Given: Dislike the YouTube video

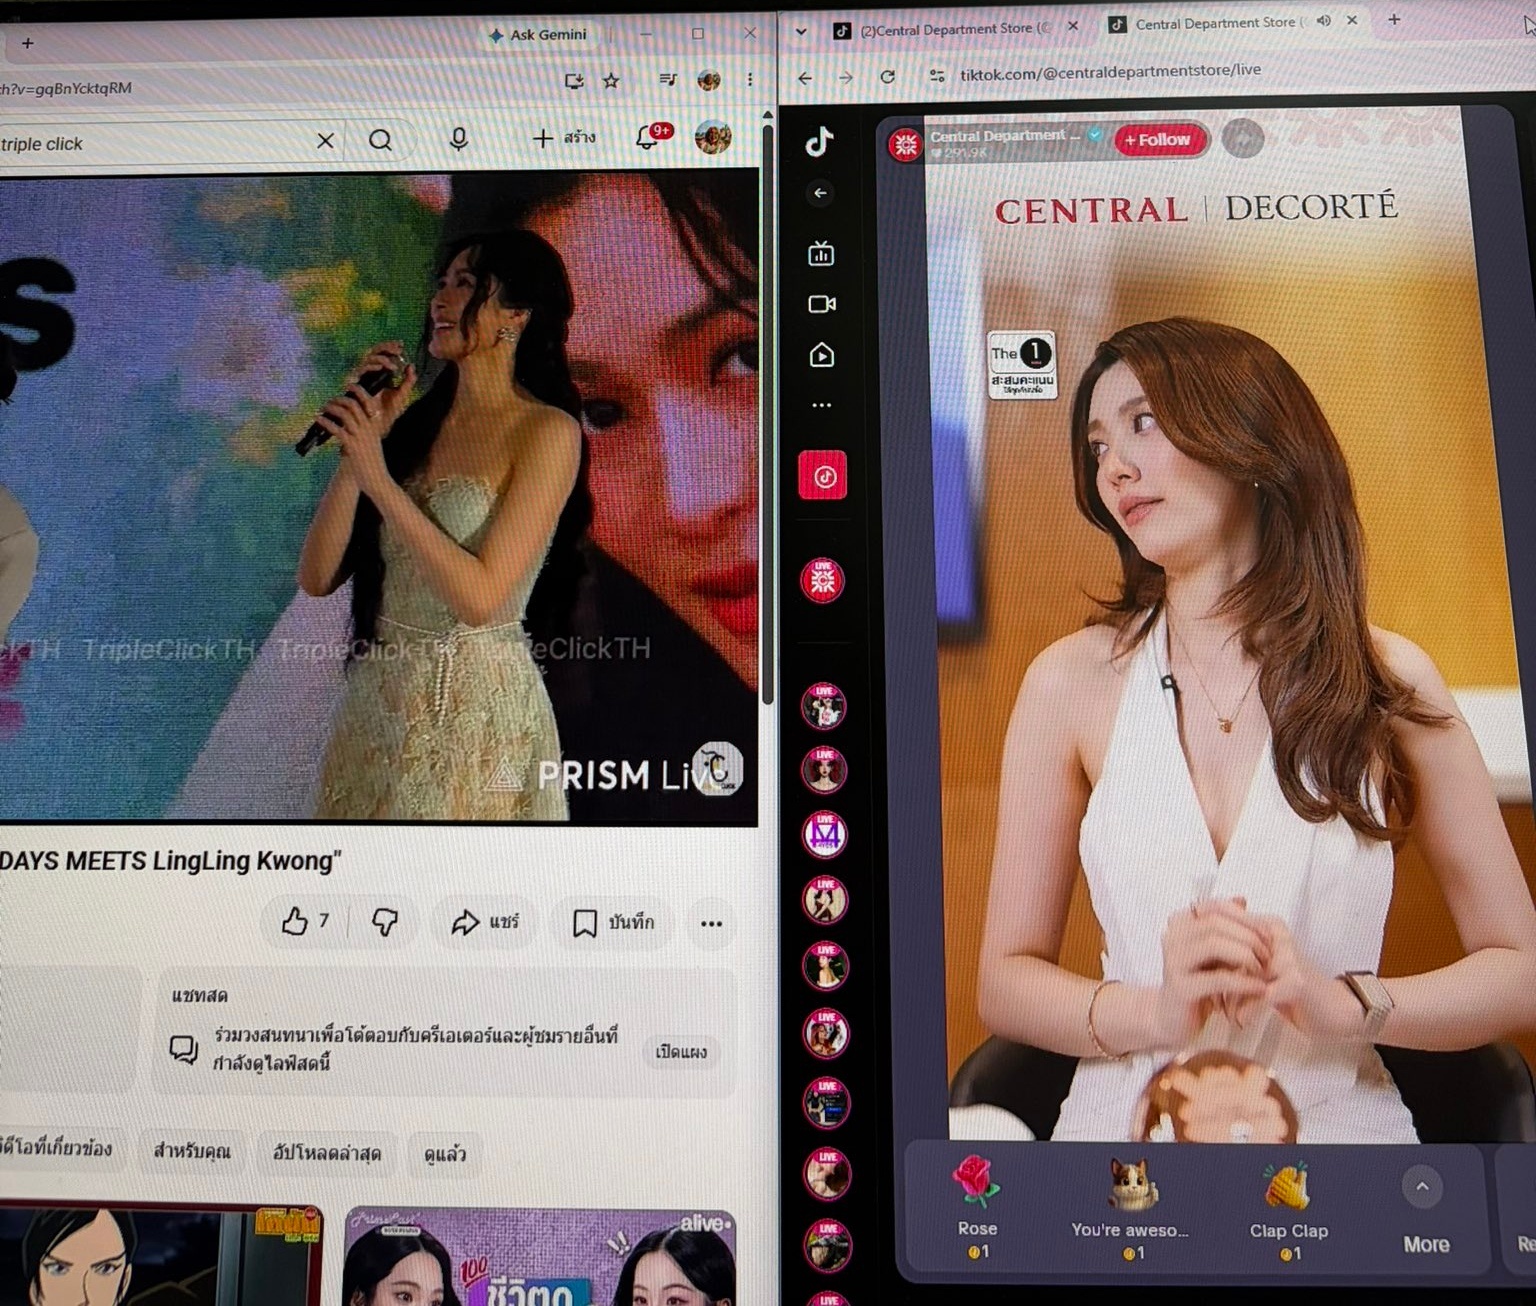Looking at the screenshot, I should tap(385, 922).
